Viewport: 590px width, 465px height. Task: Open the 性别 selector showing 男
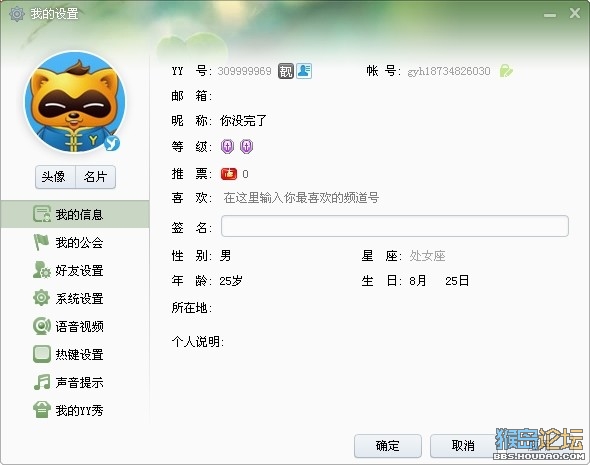[x=226, y=256]
